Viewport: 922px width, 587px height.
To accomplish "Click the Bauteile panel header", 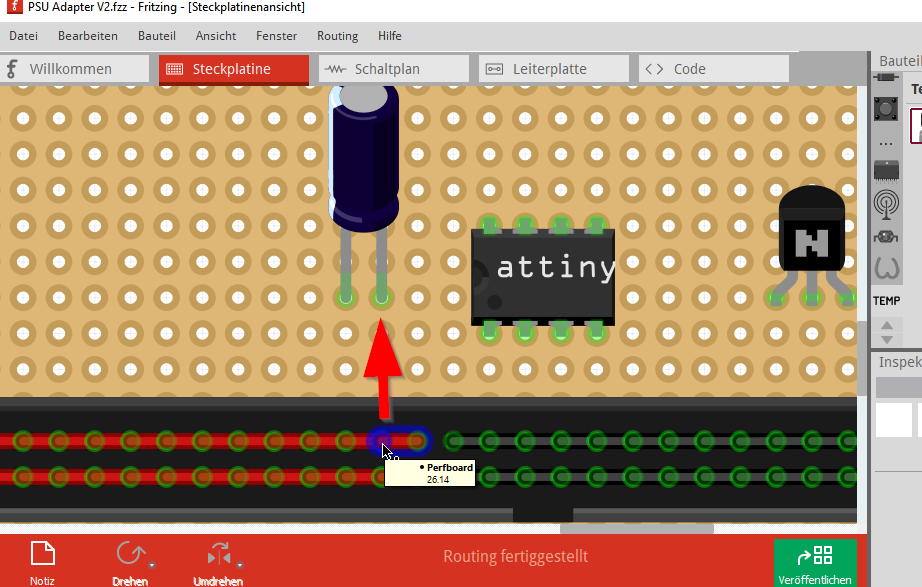I will pyautogui.click(x=899, y=61).
